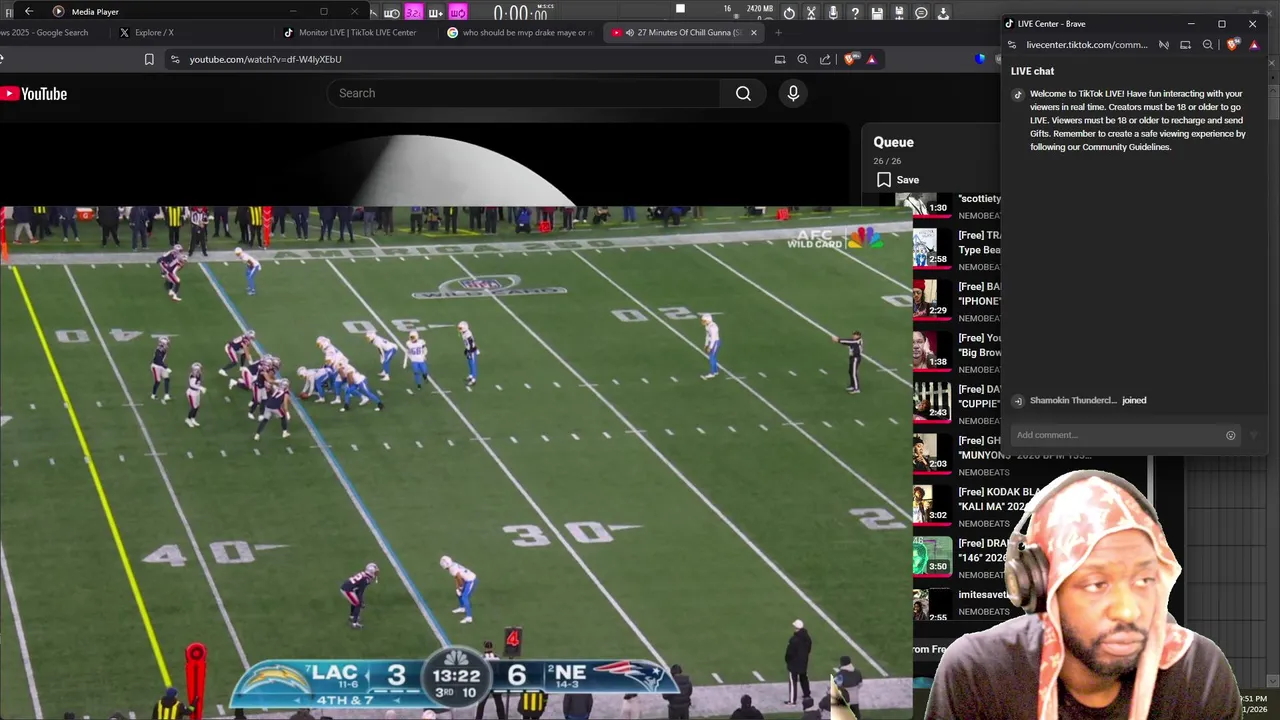Open Brave Shields on YouTube window

coord(851,59)
